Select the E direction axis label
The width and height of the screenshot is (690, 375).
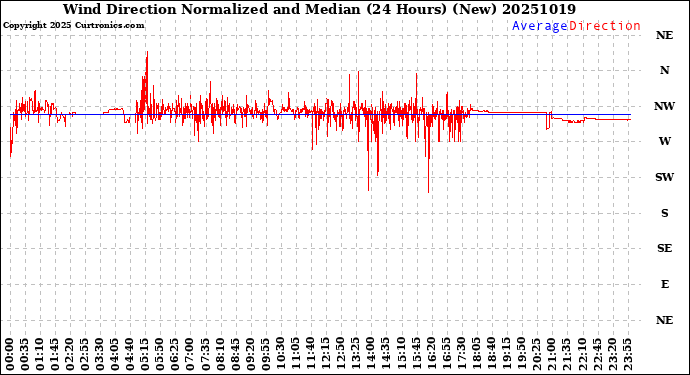pos(664,284)
